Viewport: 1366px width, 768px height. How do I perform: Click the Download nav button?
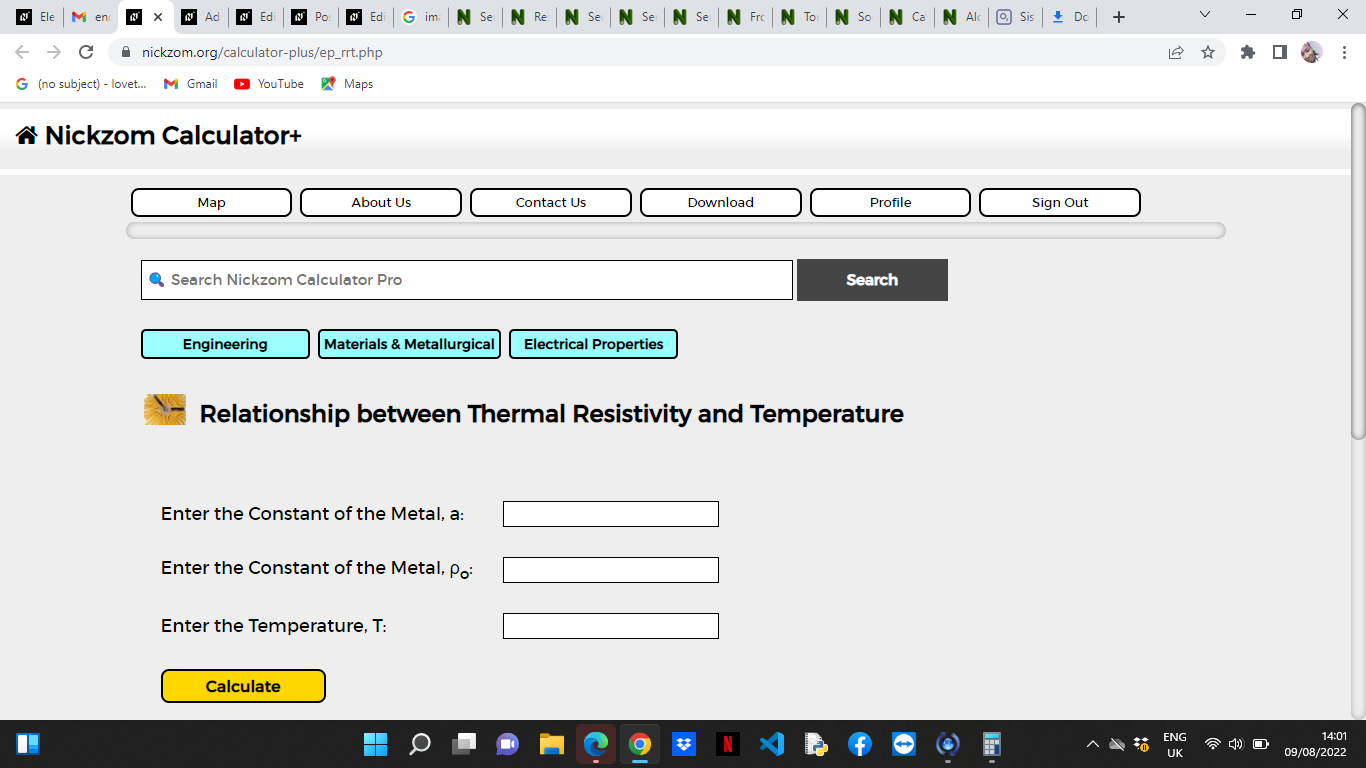pyautogui.click(x=721, y=202)
